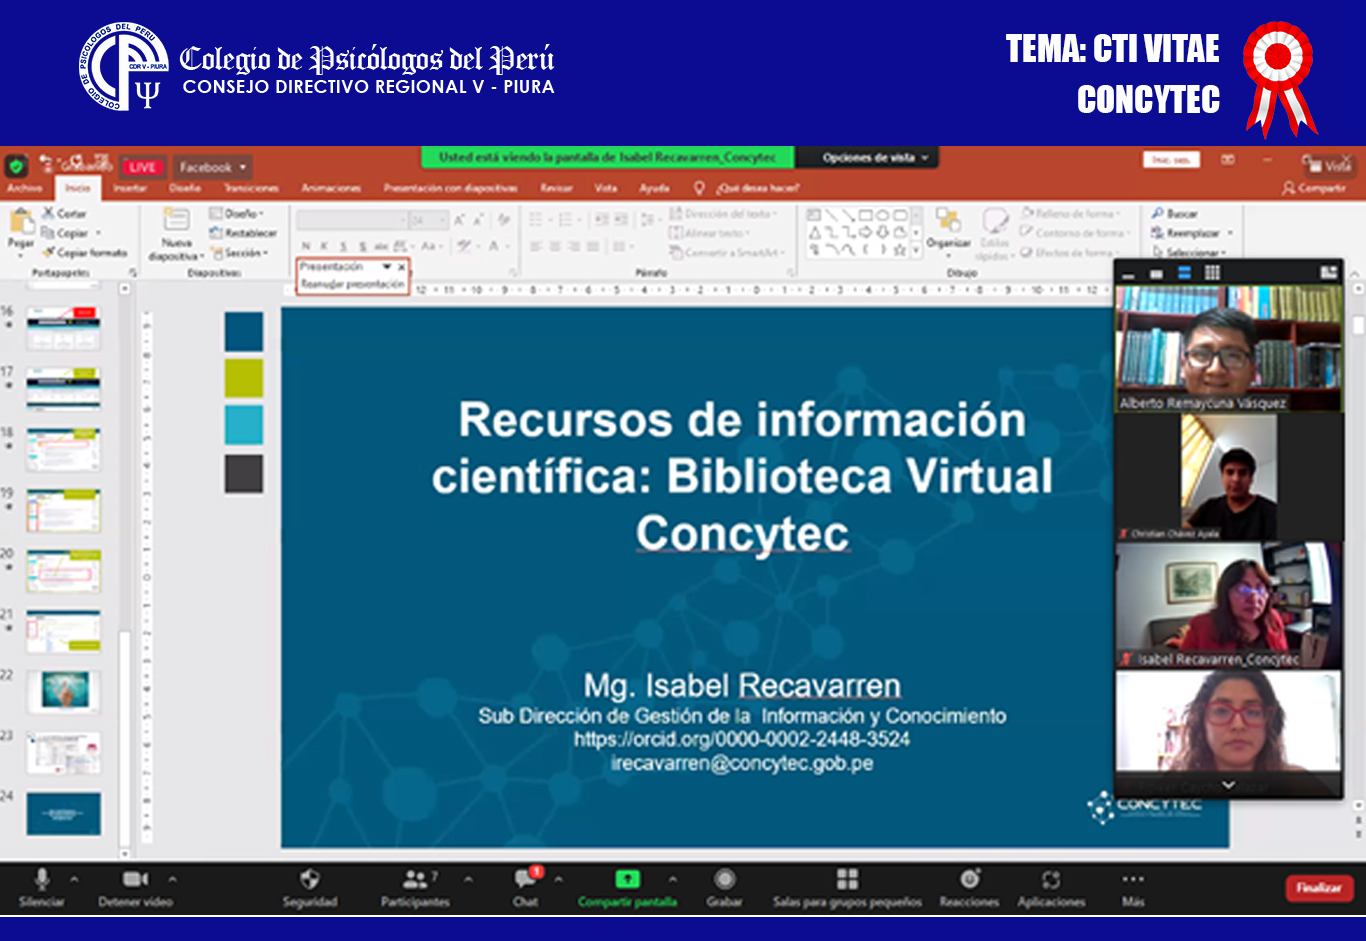Screen dimensions: 1366x941
Task: Open Aplicaciones in Zoom toolbar
Action: pyautogui.click(x=1051, y=887)
